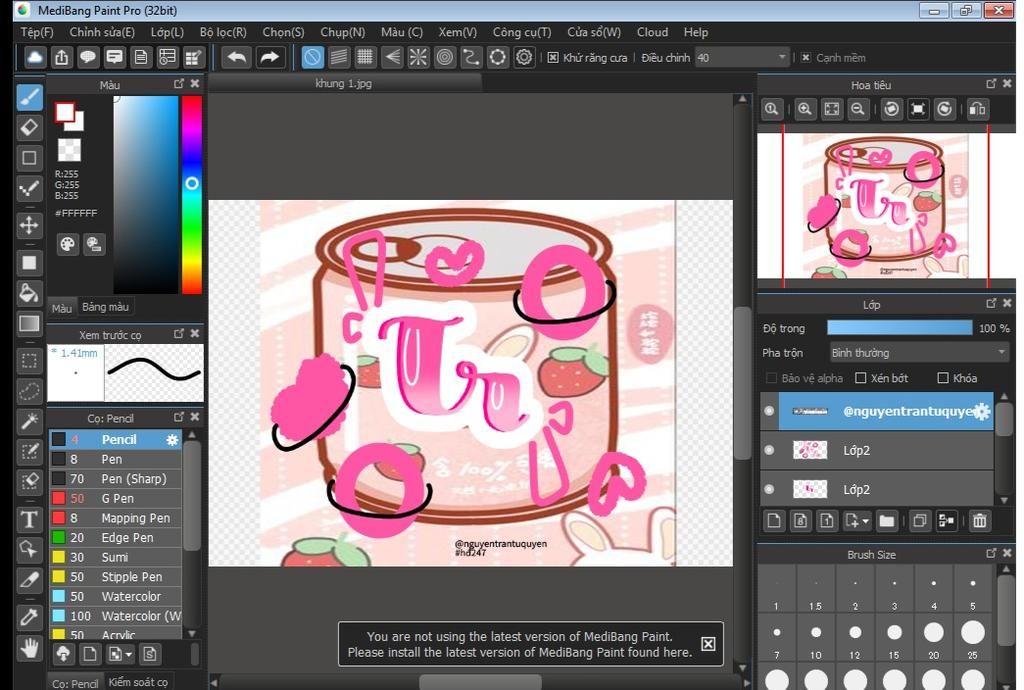This screenshot has width=1024, height=690.
Task: Enable the radial snap guide
Action: (418, 57)
